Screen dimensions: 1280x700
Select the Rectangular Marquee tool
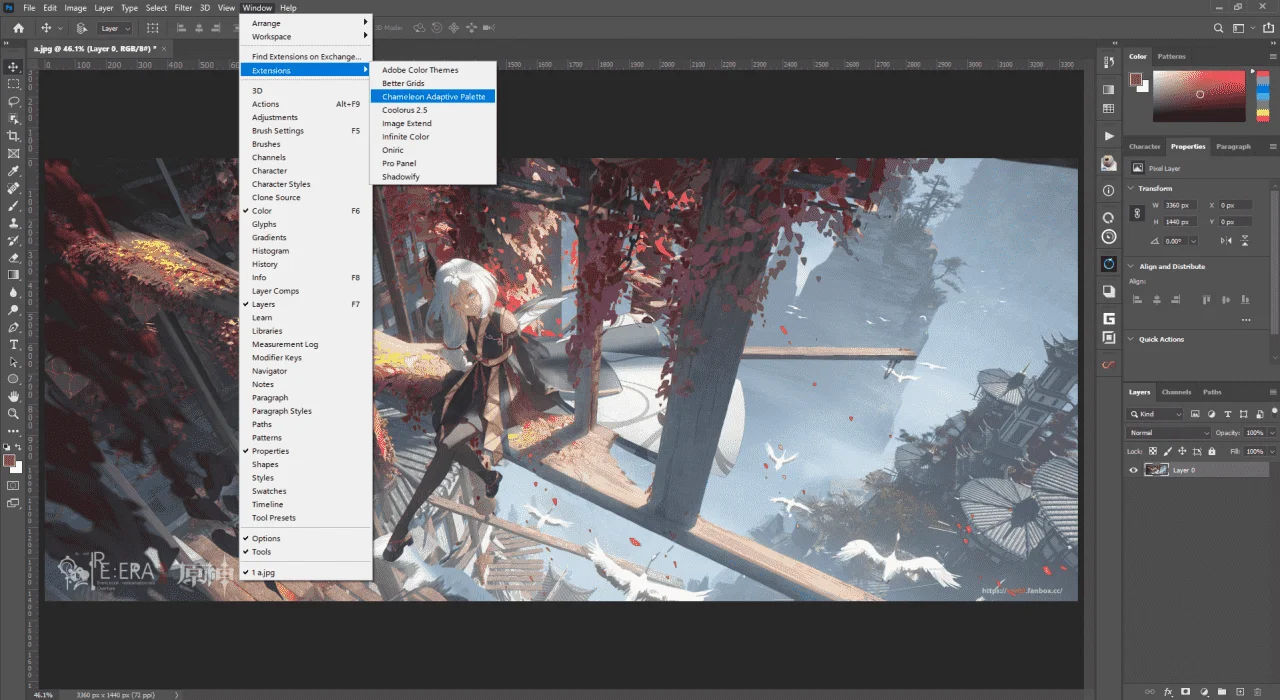click(x=13, y=84)
